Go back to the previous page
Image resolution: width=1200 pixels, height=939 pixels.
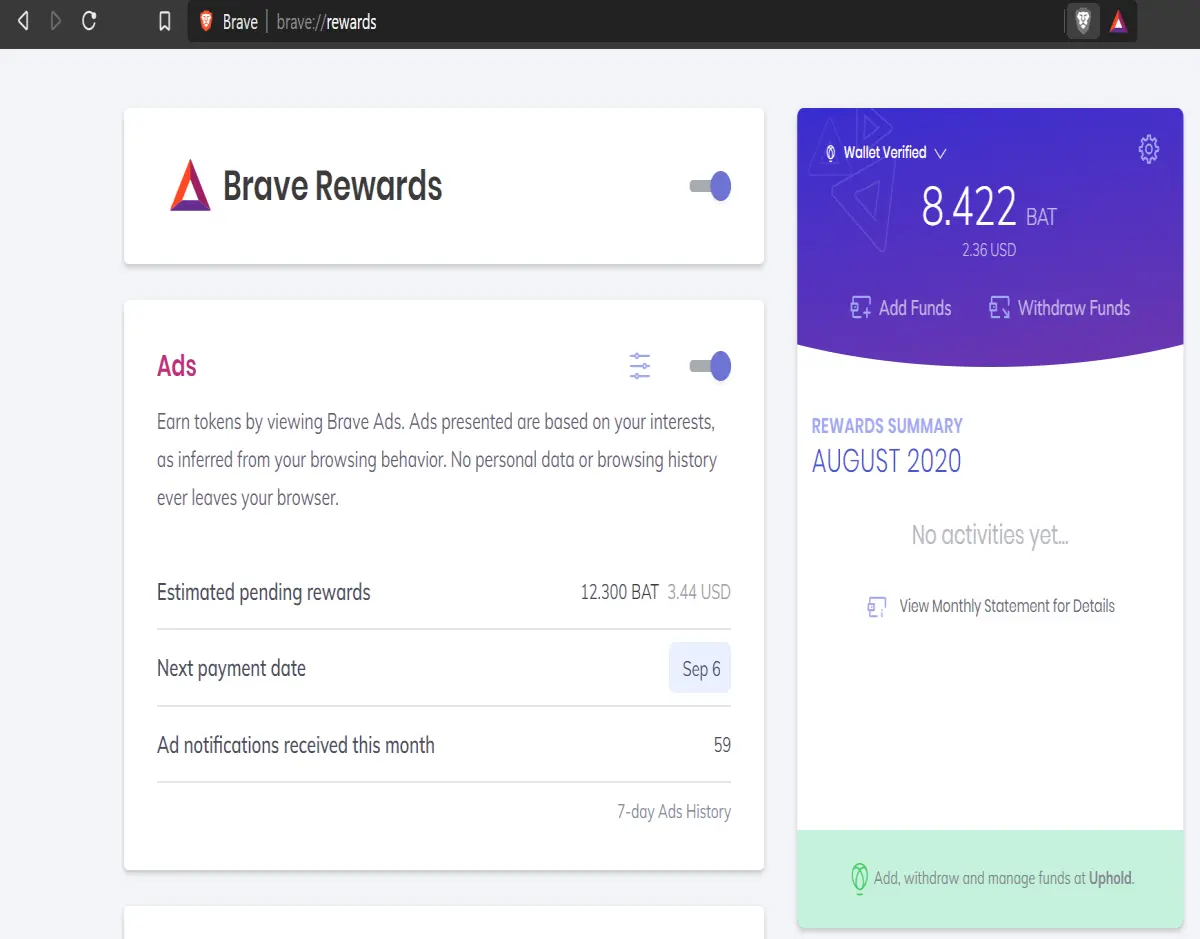pos(23,21)
